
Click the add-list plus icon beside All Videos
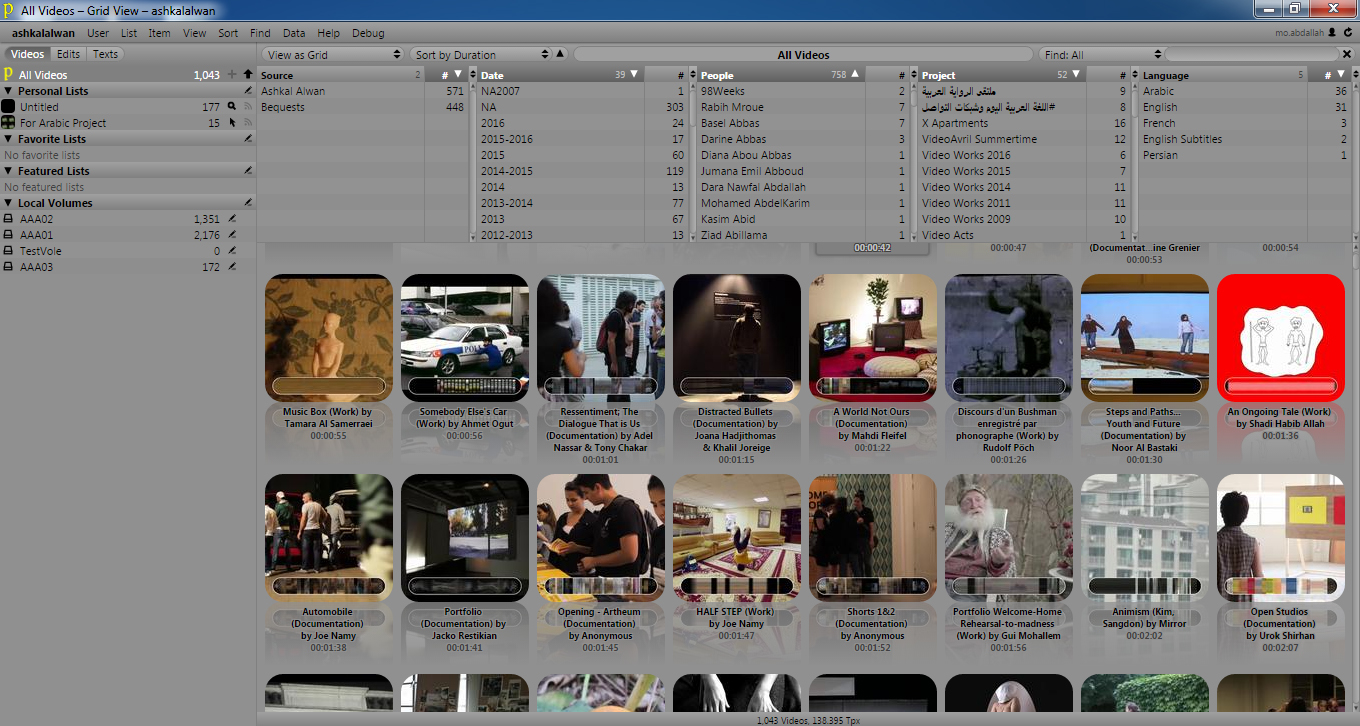pos(232,75)
